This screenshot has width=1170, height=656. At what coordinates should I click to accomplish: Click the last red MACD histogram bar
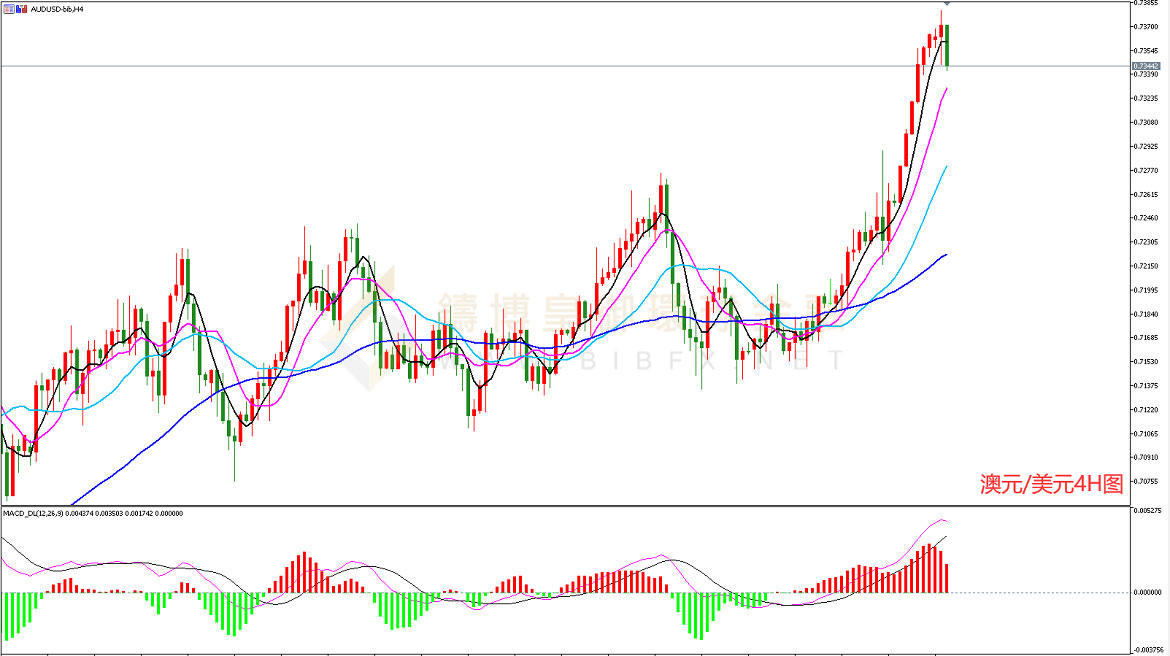pyautogui.click(x=947, y=578)
